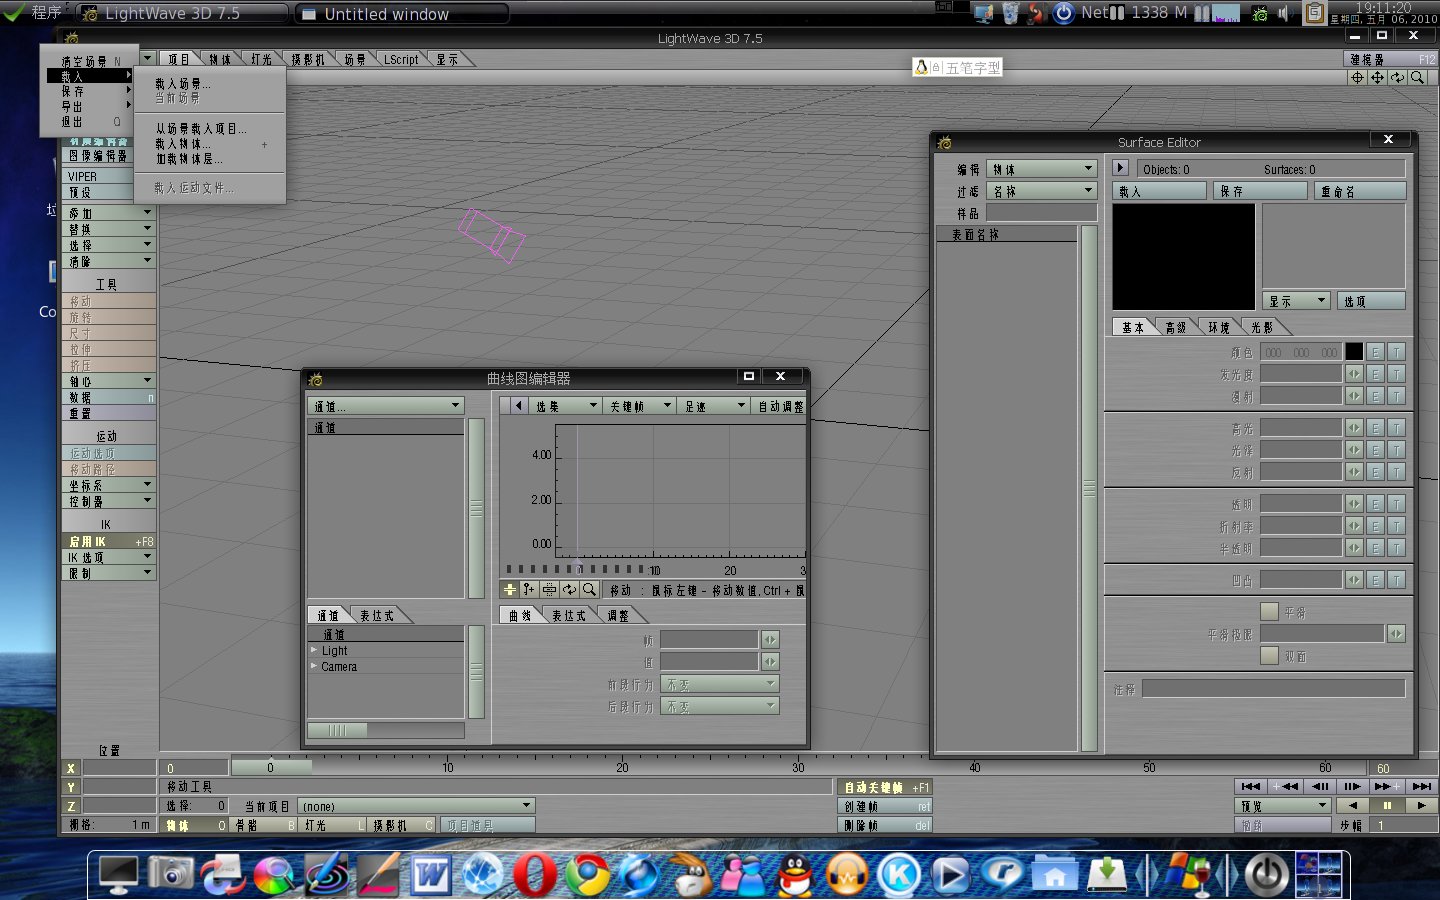Image resolution: width=1440 pixels, height=900 pixels.
Task: Switch to 高级 tab in Surface Editor
Action: (x=1176, y=327)
